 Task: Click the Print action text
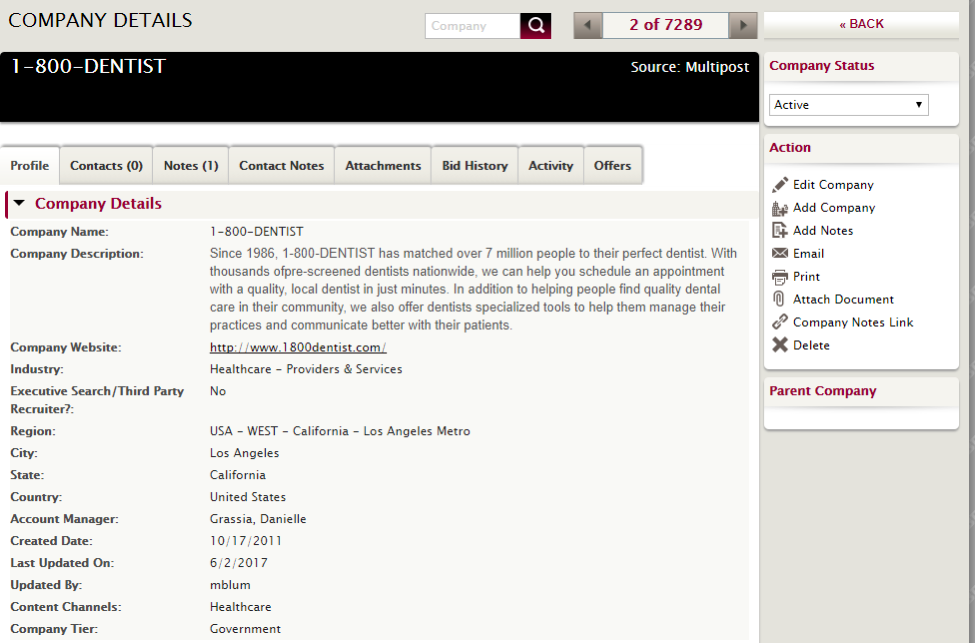click(806, 277)
